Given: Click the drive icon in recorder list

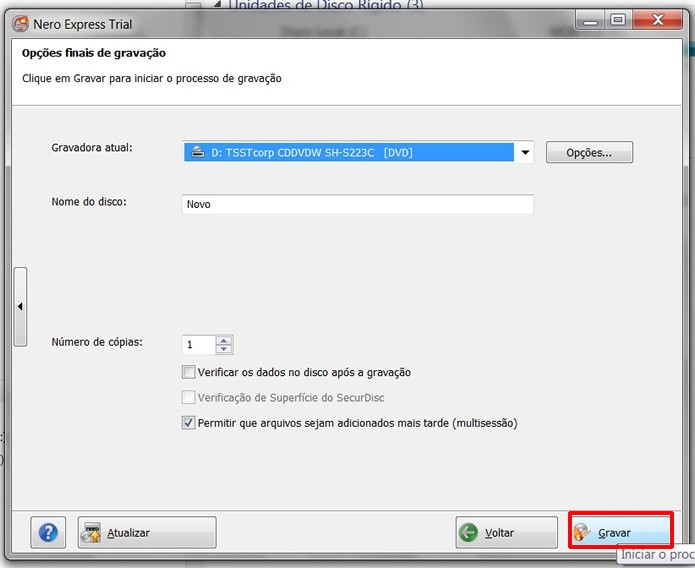Looking at the screenshot, I should 198,152.
